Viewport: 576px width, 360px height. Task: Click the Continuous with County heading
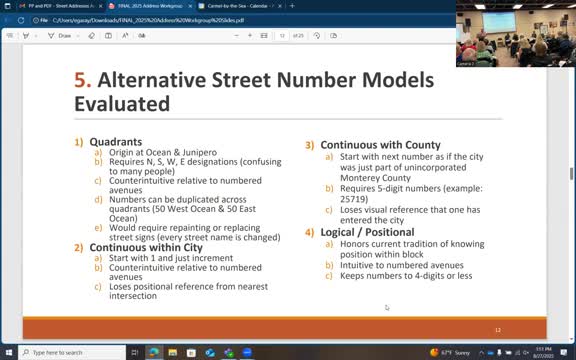click(380, 145)
